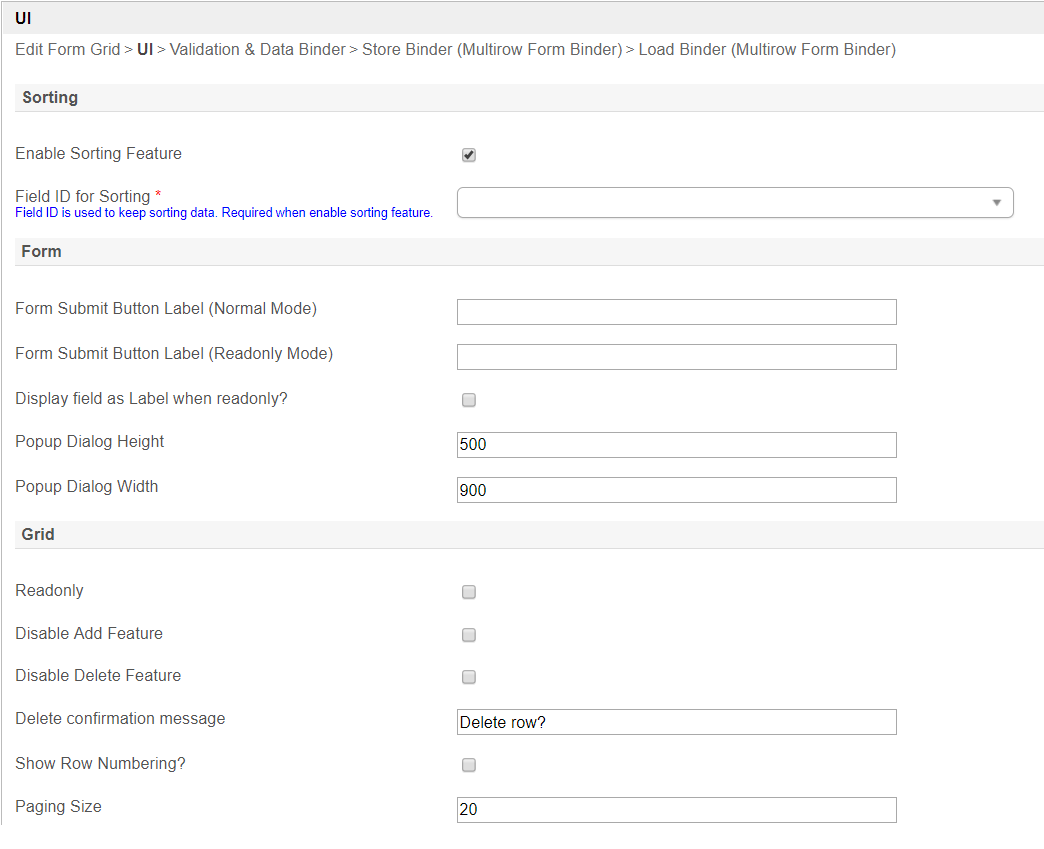Uncheck Enable Sorting Feature checkbox
Viewport: 1044px width, 849px height.
469,155
